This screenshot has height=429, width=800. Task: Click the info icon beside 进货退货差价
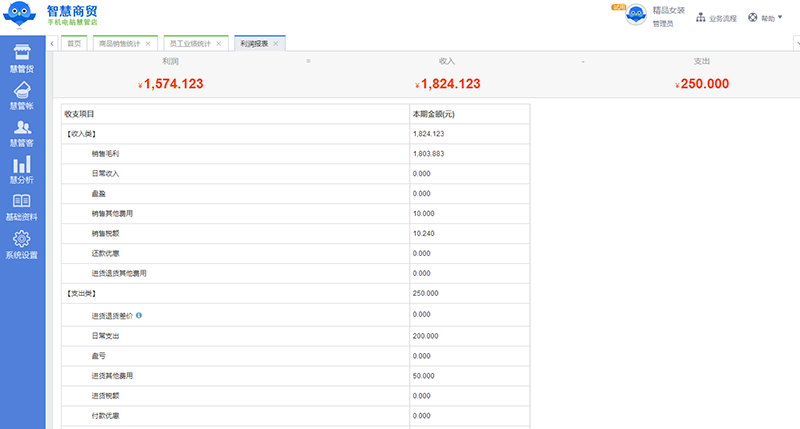[x=138, y=315]
